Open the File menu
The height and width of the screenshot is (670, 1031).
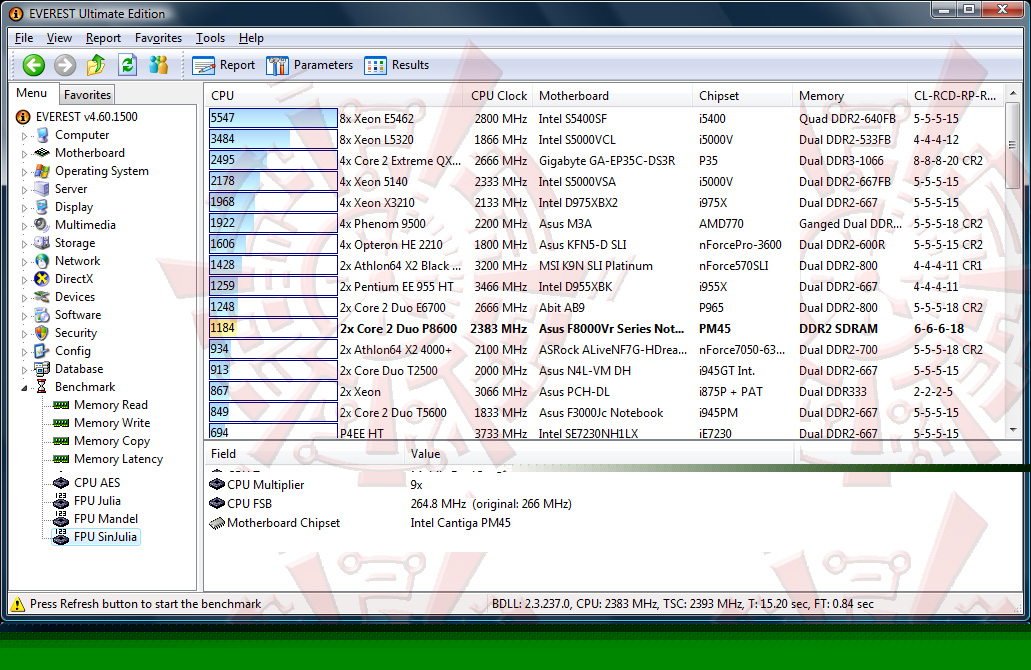point(24,38)
